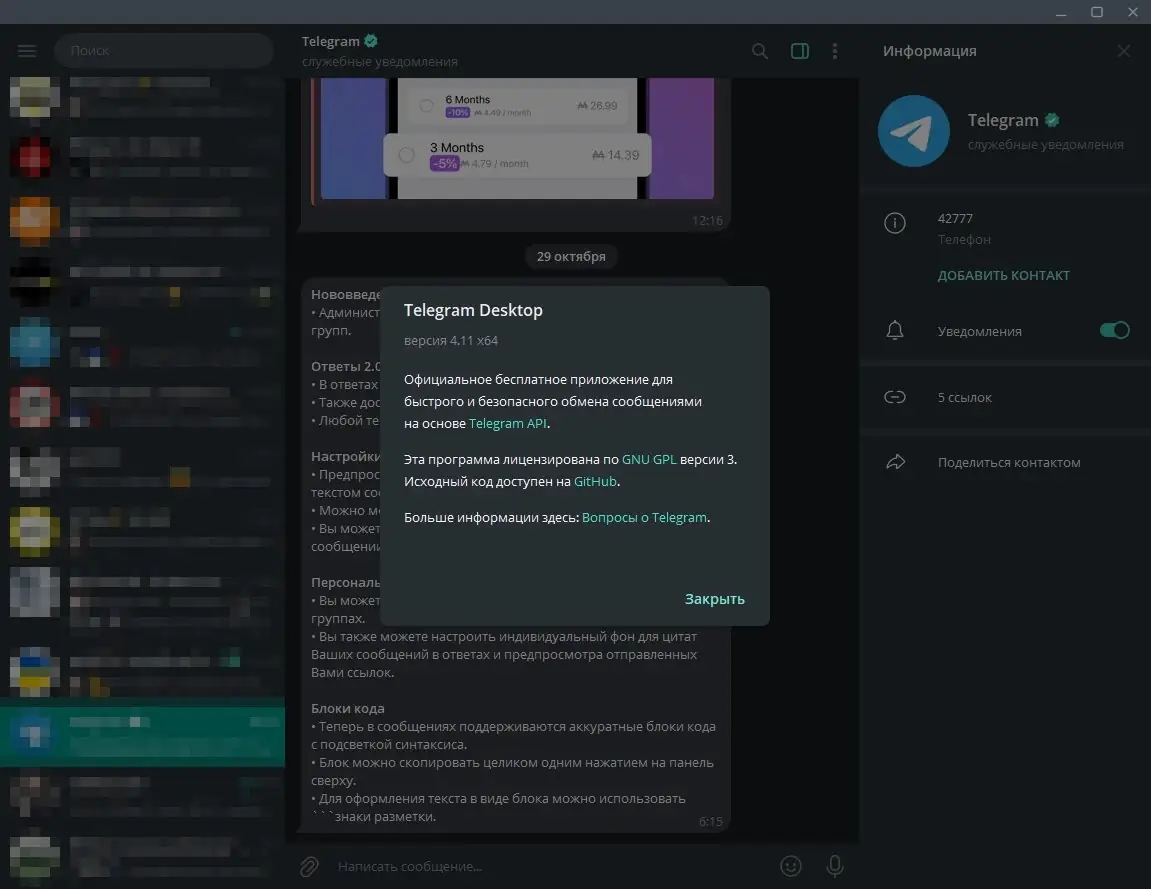Open the Telegram profile avatar in info panel
Screen dimensions: 1151x889
tap(913, 131)
